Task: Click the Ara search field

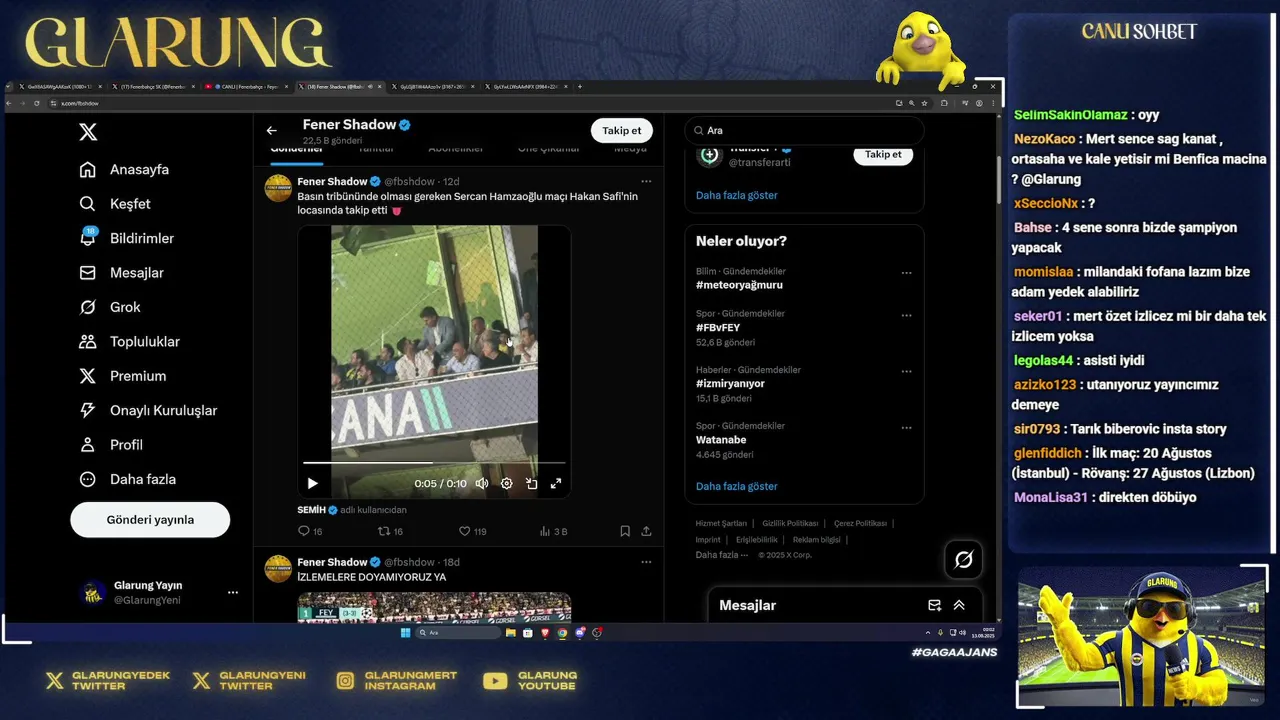Action: [804, 130]
